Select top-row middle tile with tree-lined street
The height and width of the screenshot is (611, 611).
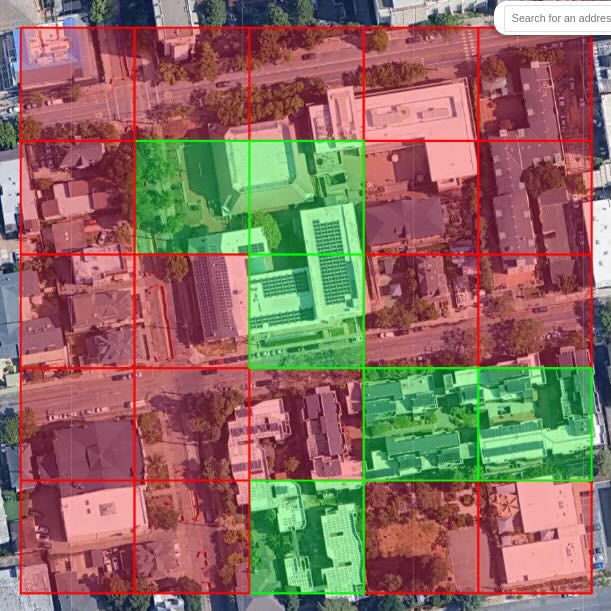pos(307,84)
